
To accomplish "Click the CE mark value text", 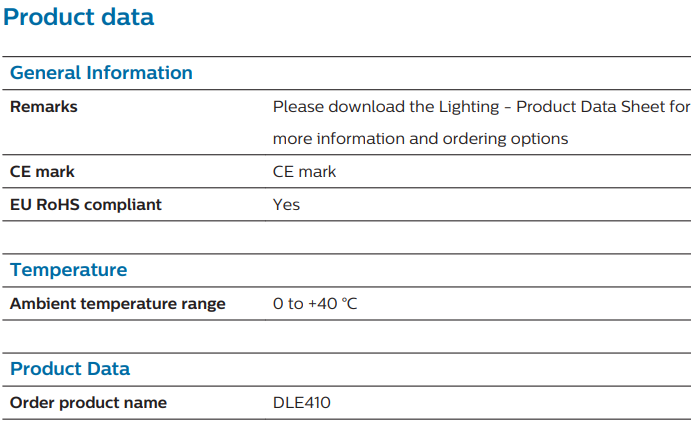I will pyautogui.click(x=304, y=172).
